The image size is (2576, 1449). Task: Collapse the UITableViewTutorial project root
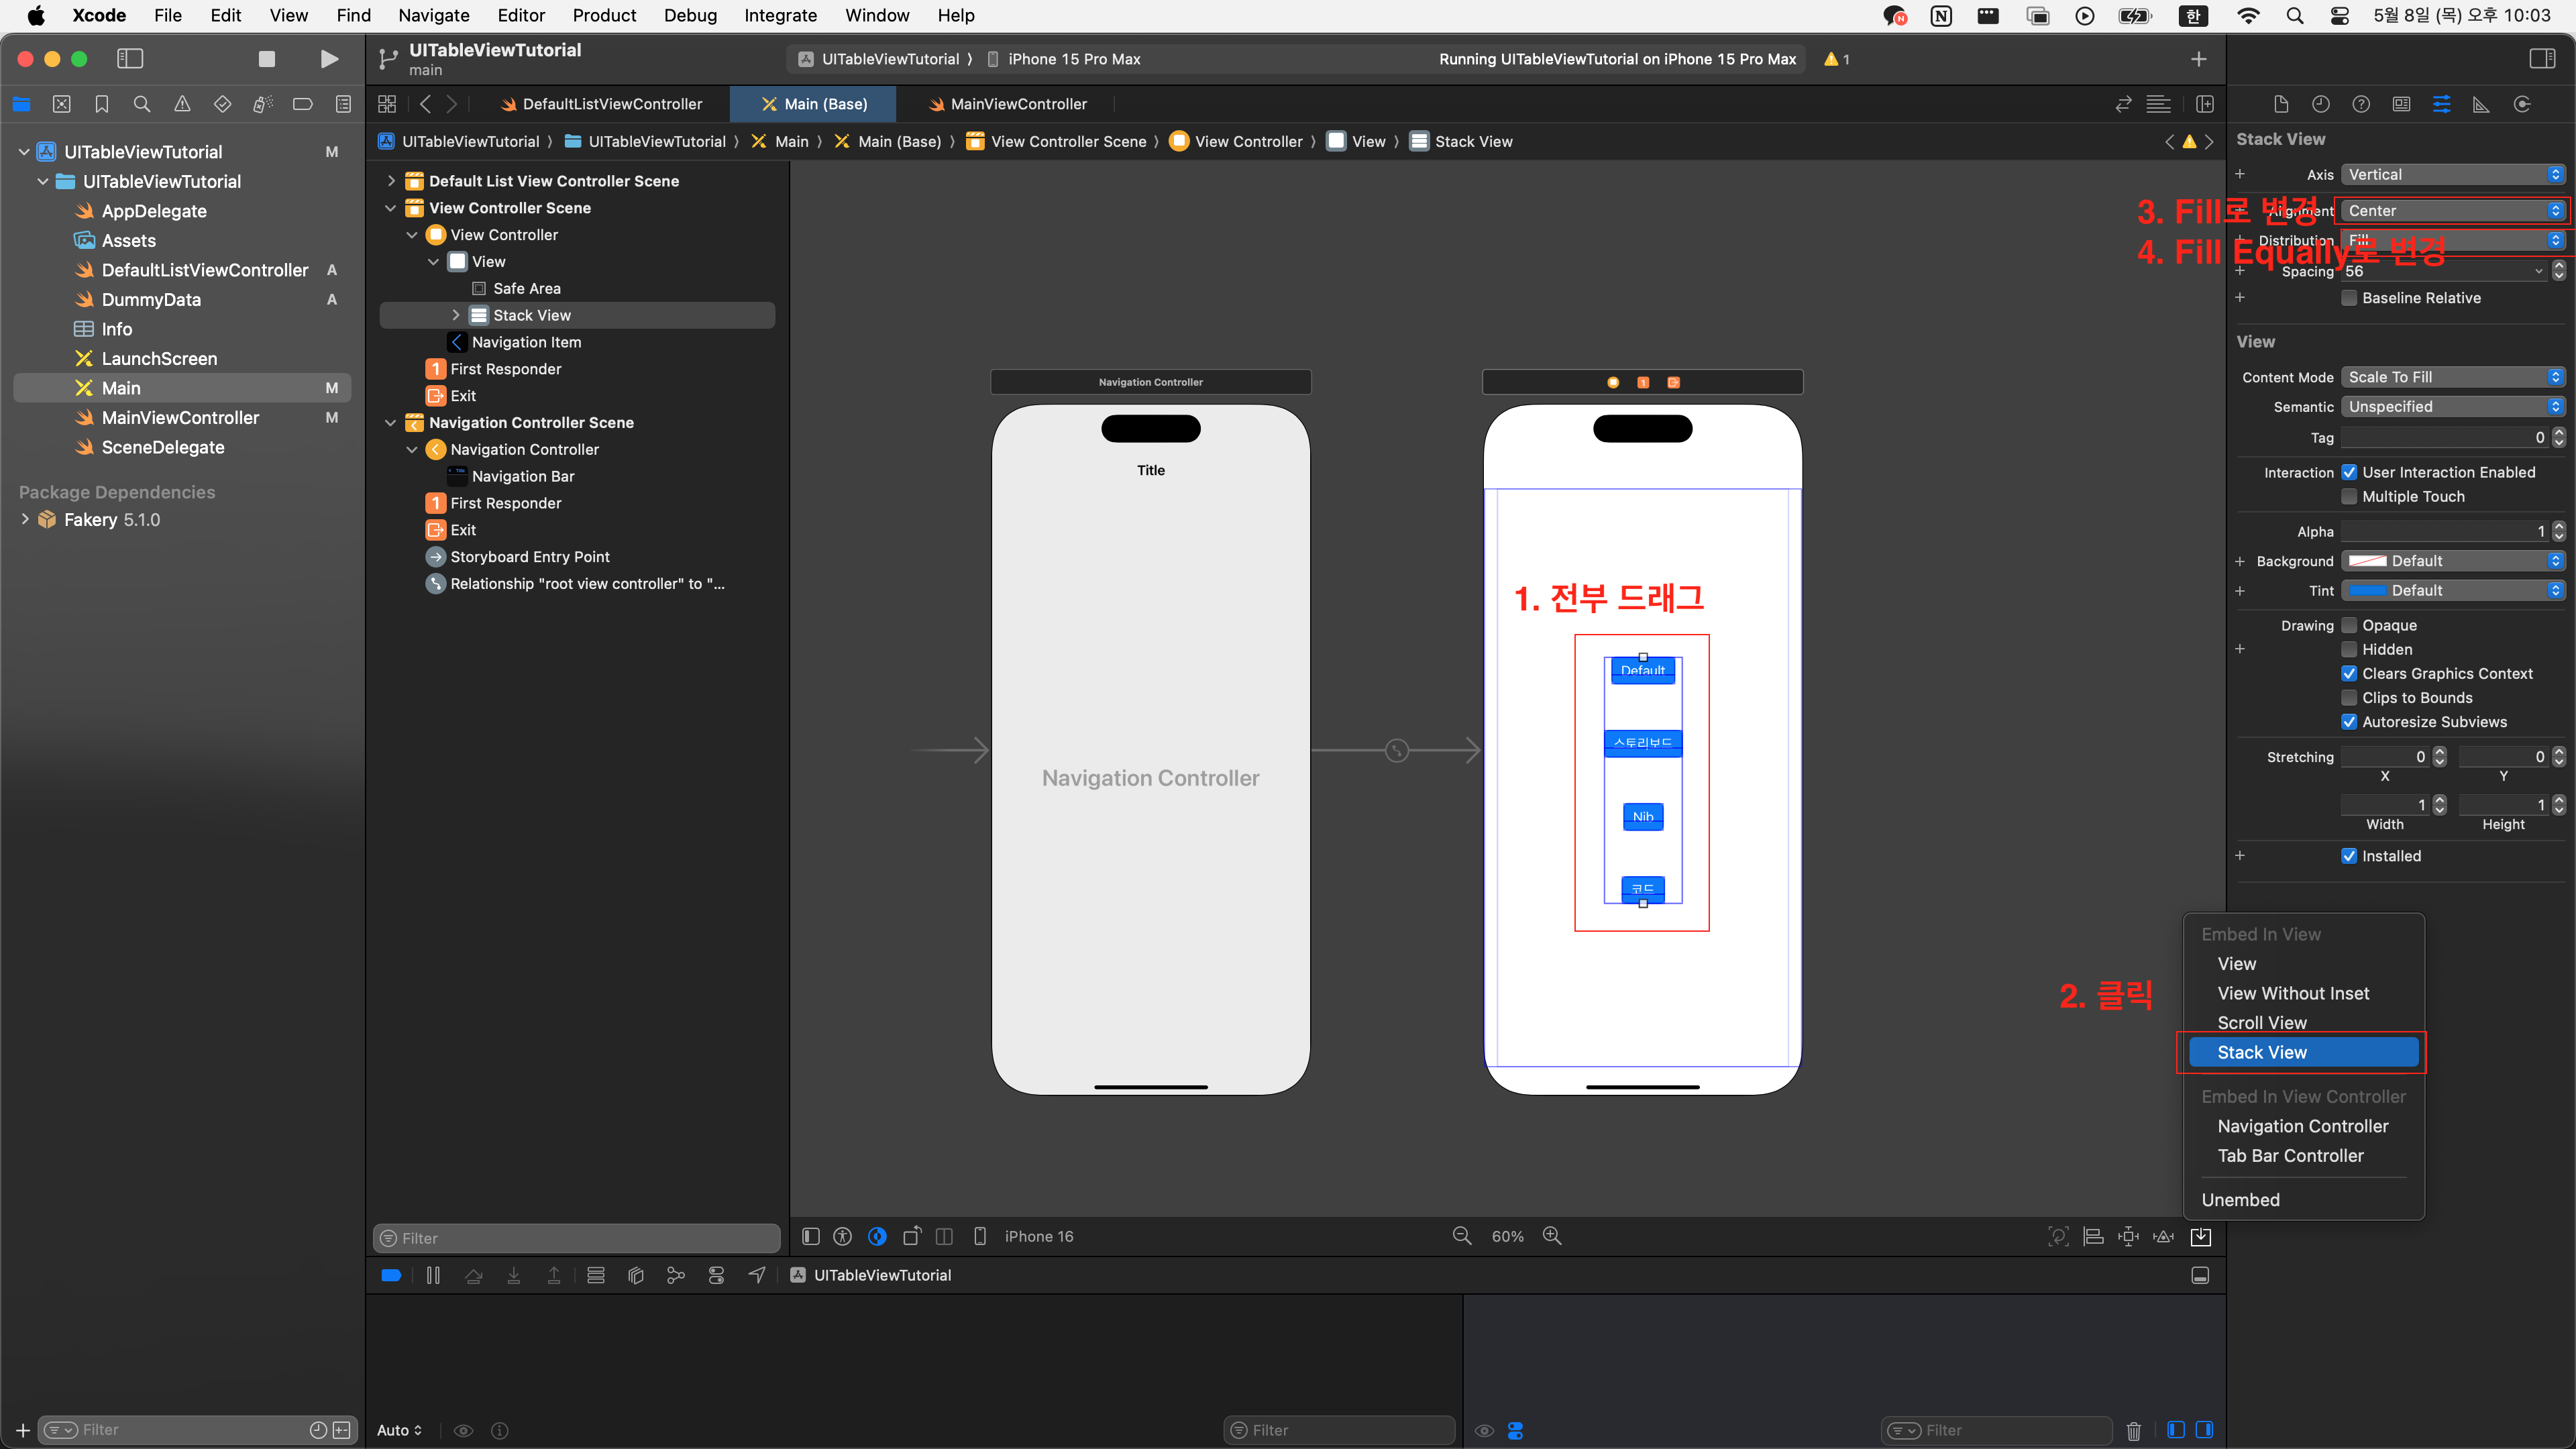click(x=24, y=152)
